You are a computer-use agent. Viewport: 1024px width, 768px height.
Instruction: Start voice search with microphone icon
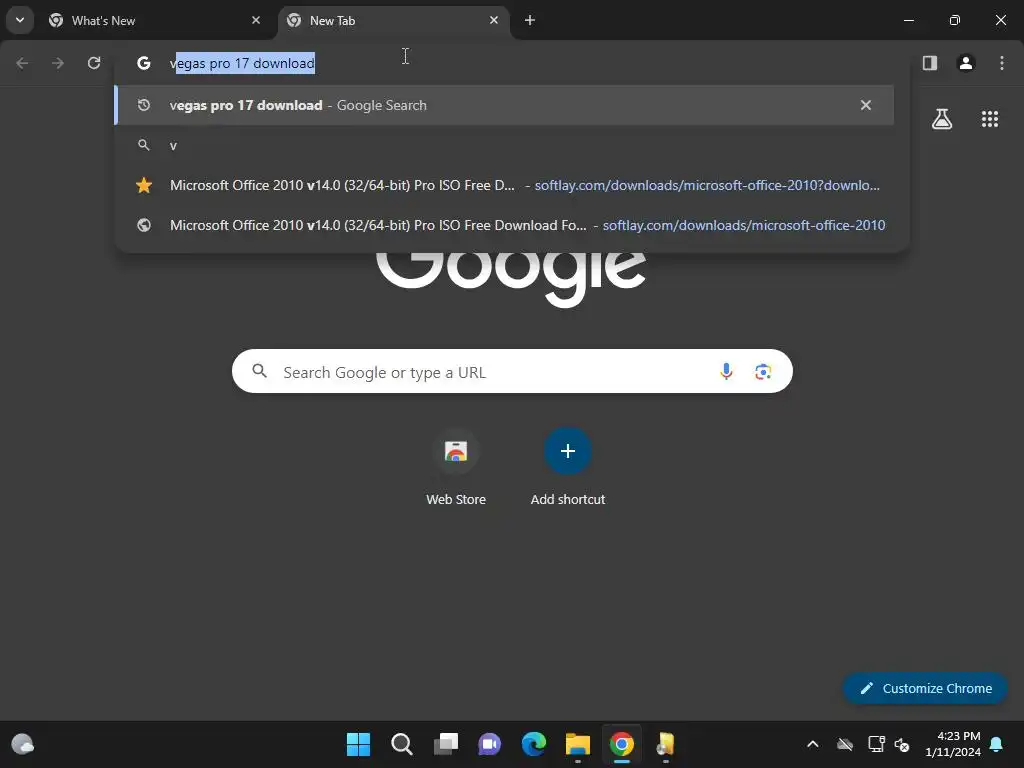tap(726, 372)
